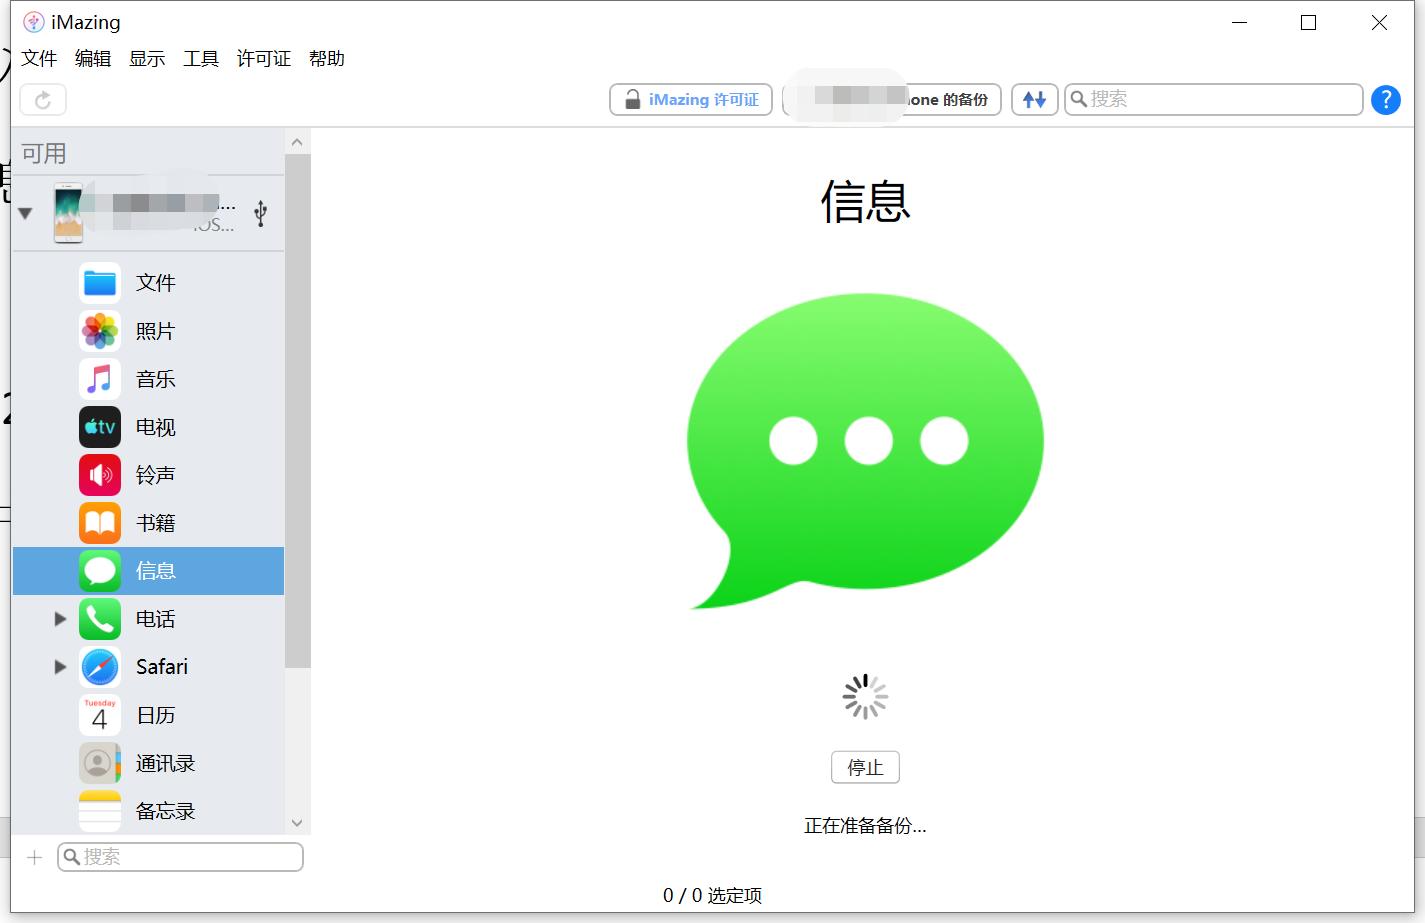
Task: Click the iMazing 许可证 toolbar button
Action: click(690, 99)
